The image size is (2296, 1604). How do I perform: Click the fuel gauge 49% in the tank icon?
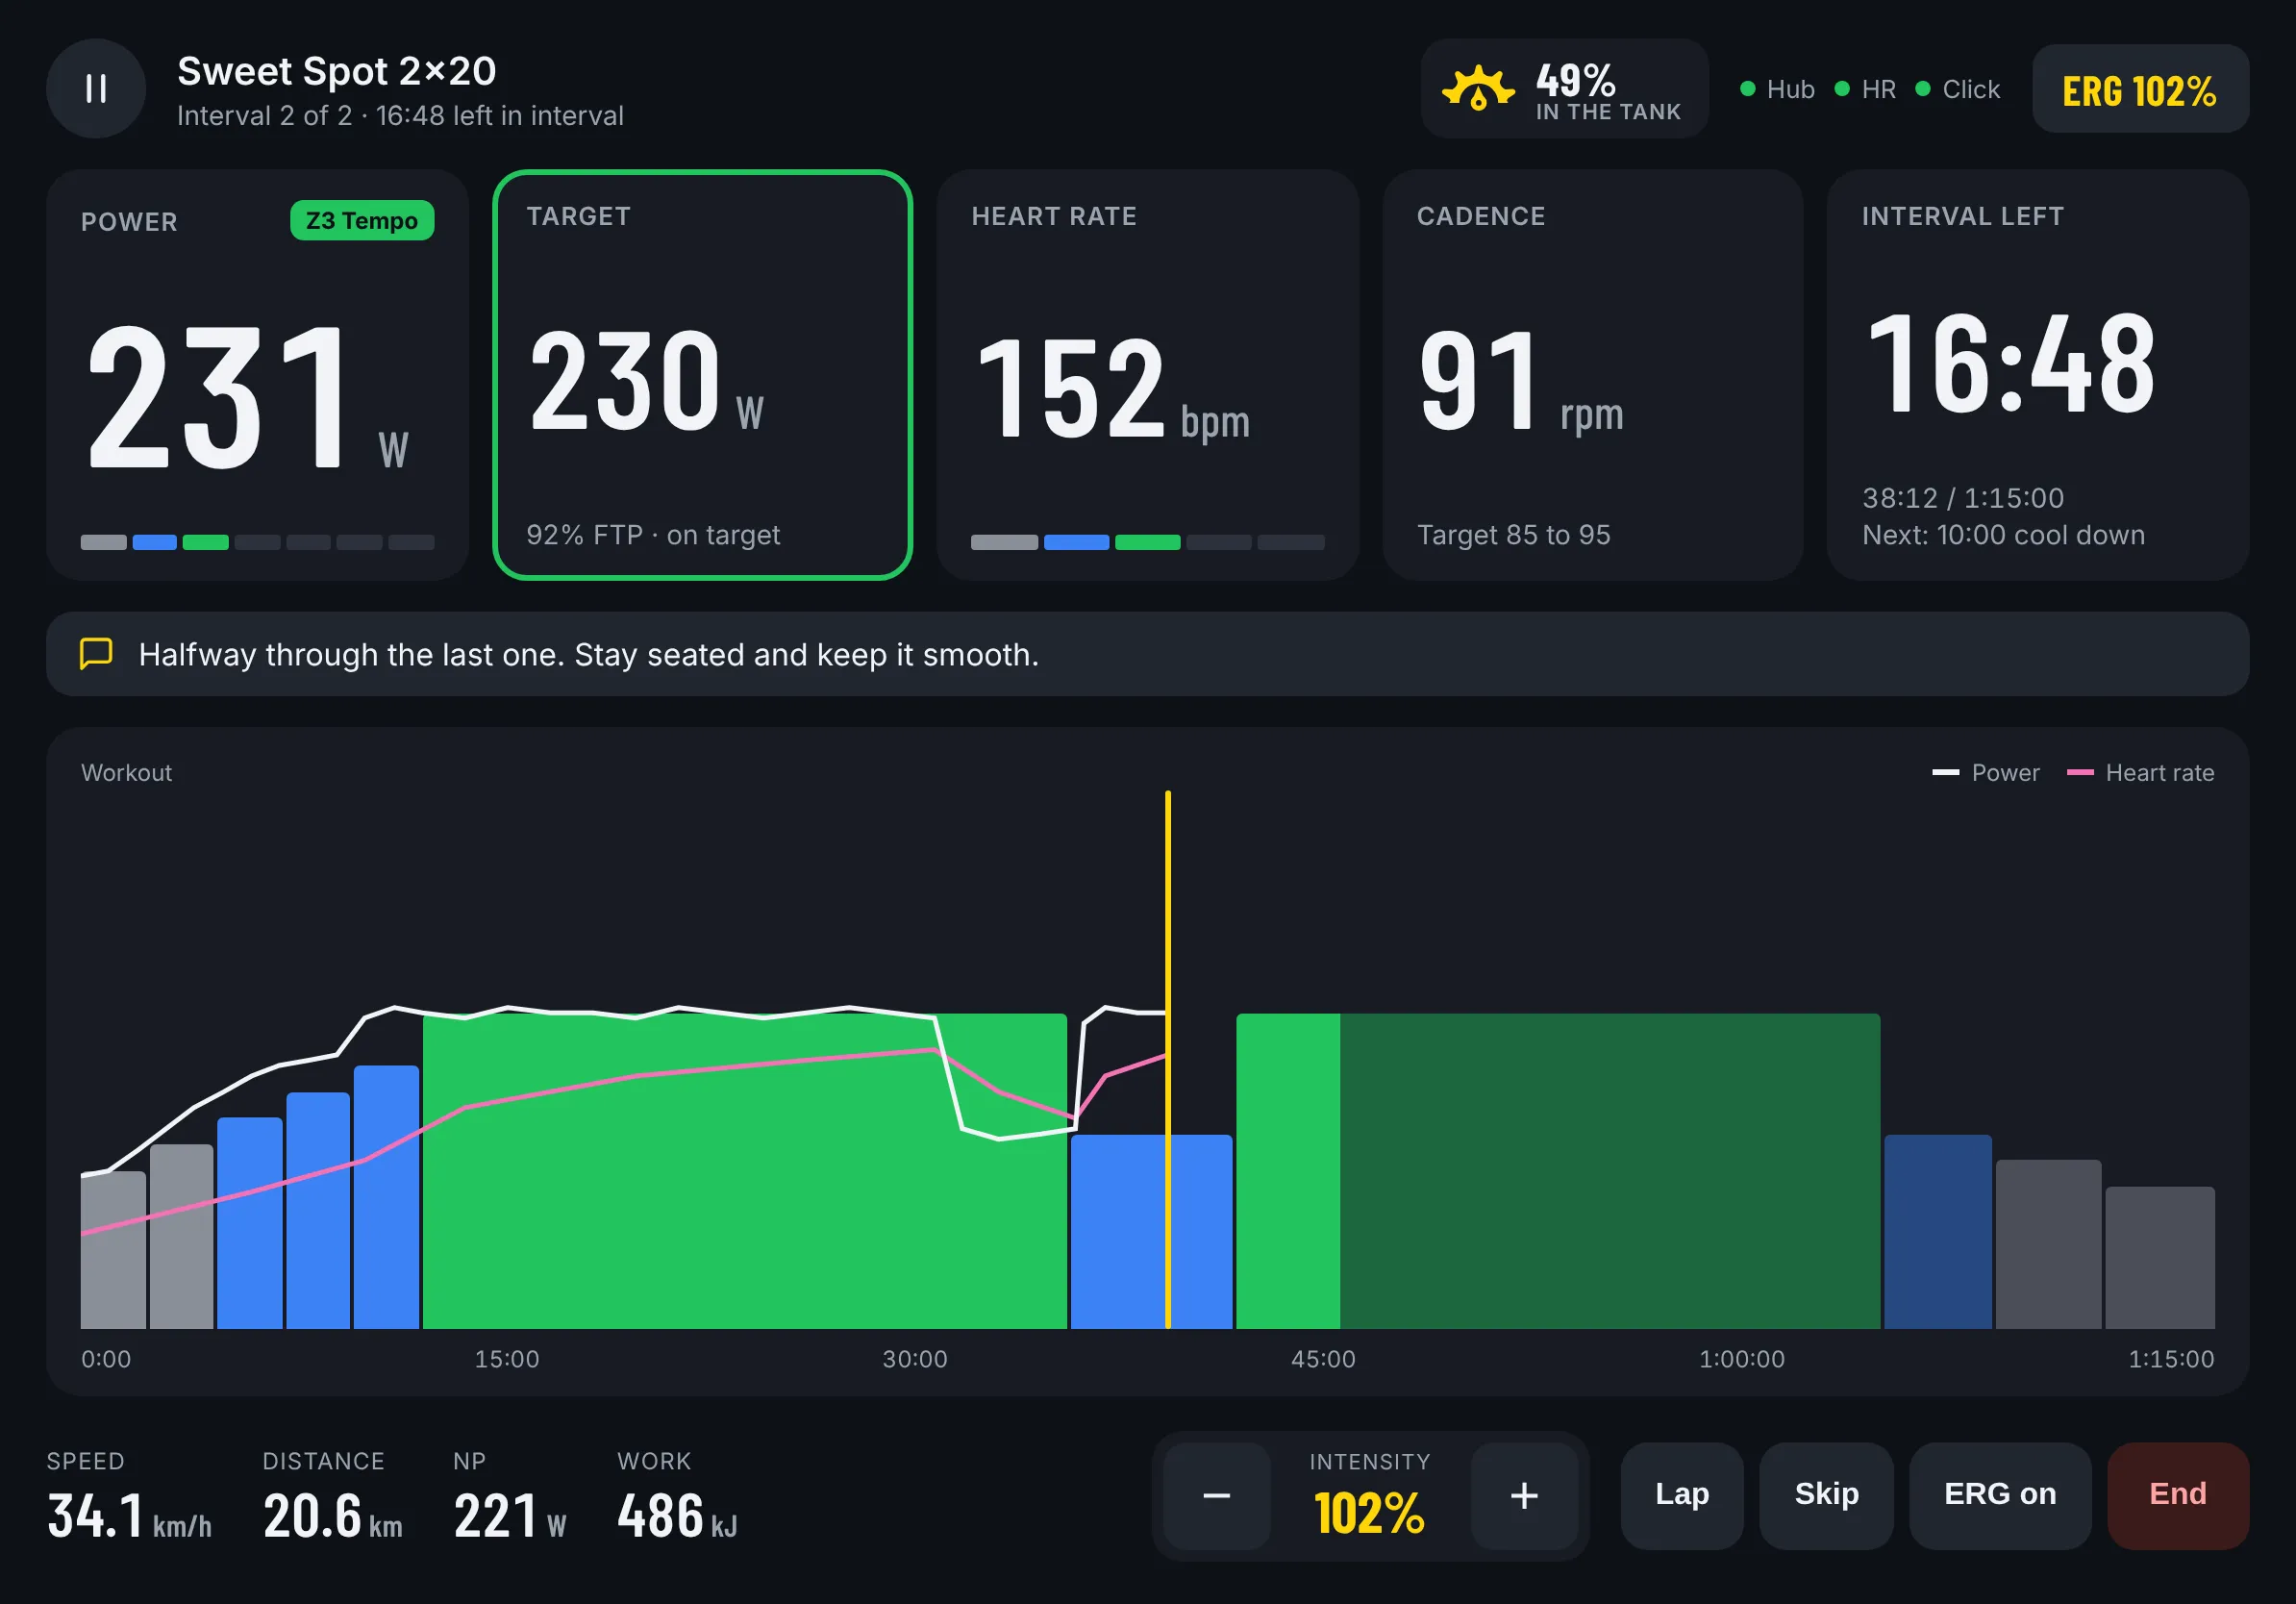pyautogui.click(x=1478, y=89)
